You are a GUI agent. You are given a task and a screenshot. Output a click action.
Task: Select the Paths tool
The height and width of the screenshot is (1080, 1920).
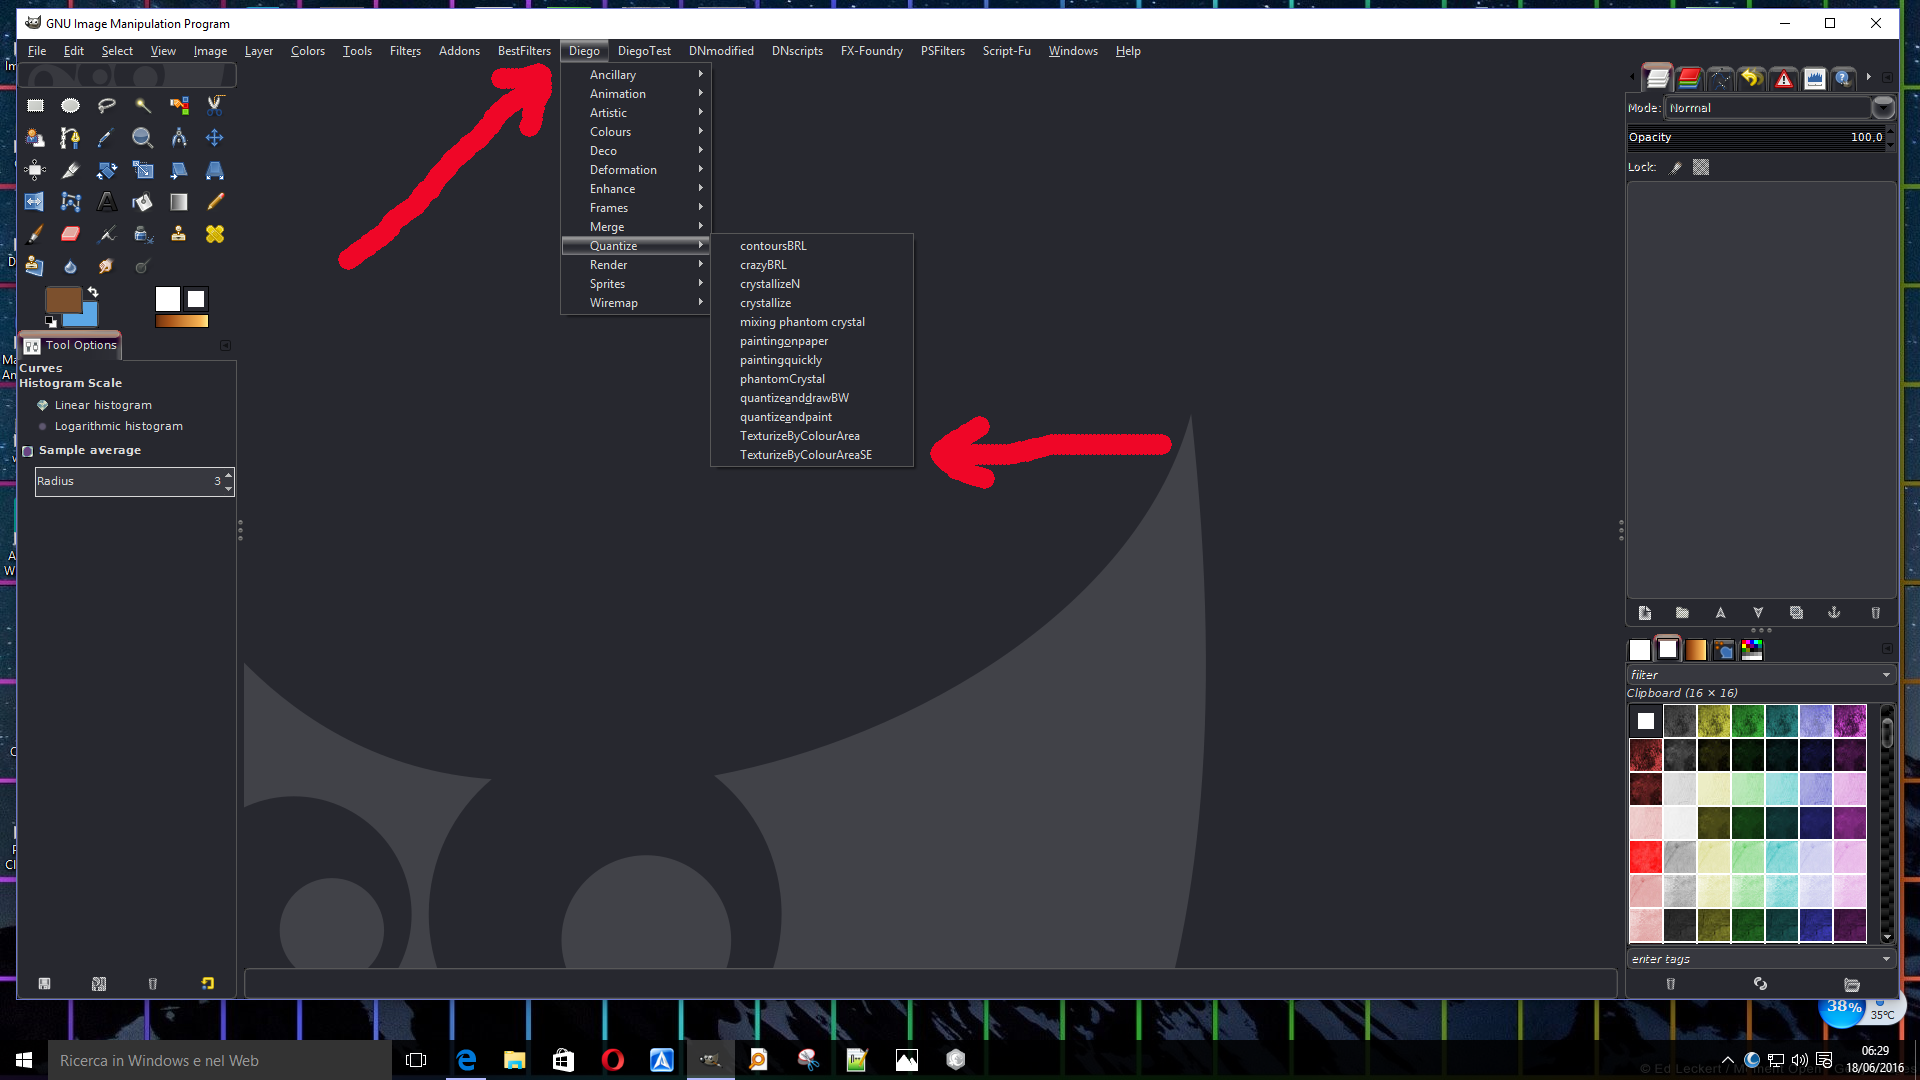click(x=70, y=138)
